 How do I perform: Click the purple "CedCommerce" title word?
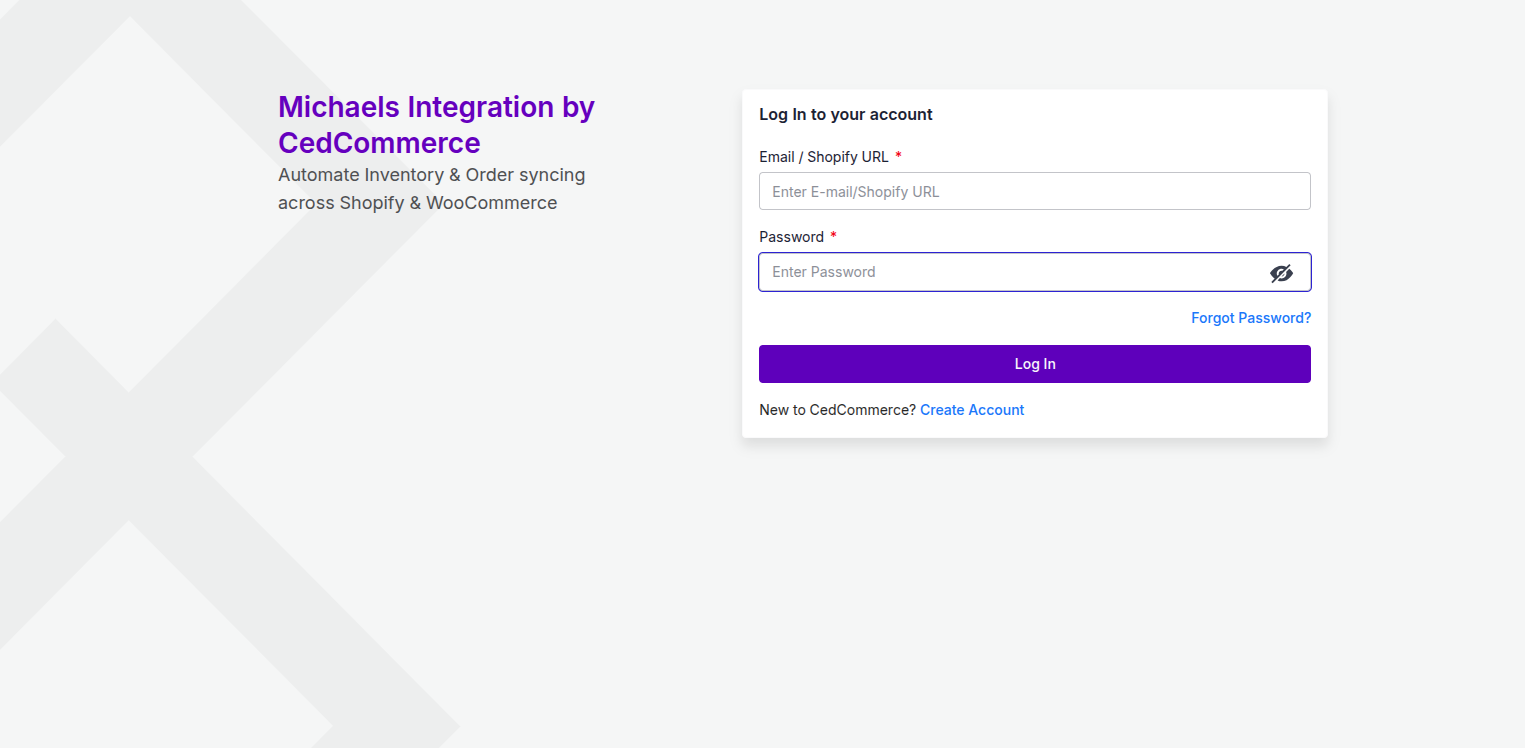tap(379, 143)
